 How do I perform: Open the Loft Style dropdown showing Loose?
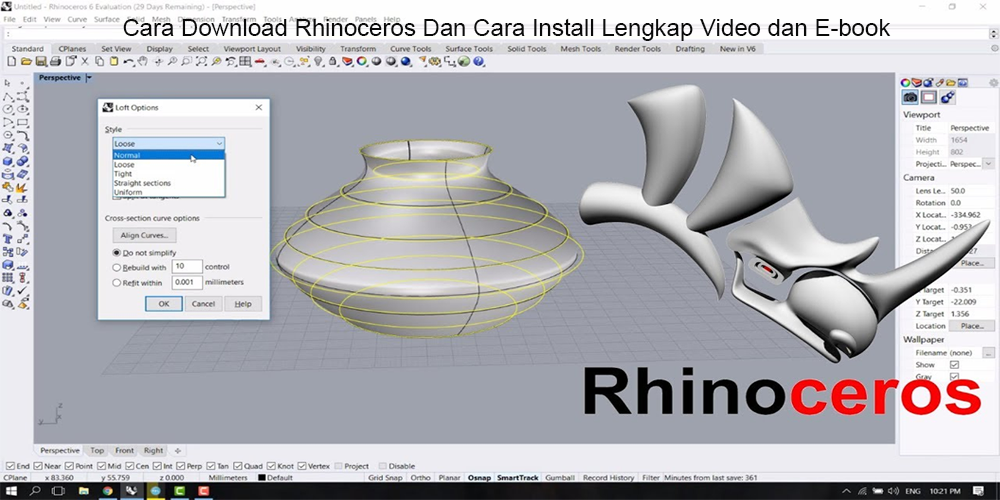[x=168, y=144]
